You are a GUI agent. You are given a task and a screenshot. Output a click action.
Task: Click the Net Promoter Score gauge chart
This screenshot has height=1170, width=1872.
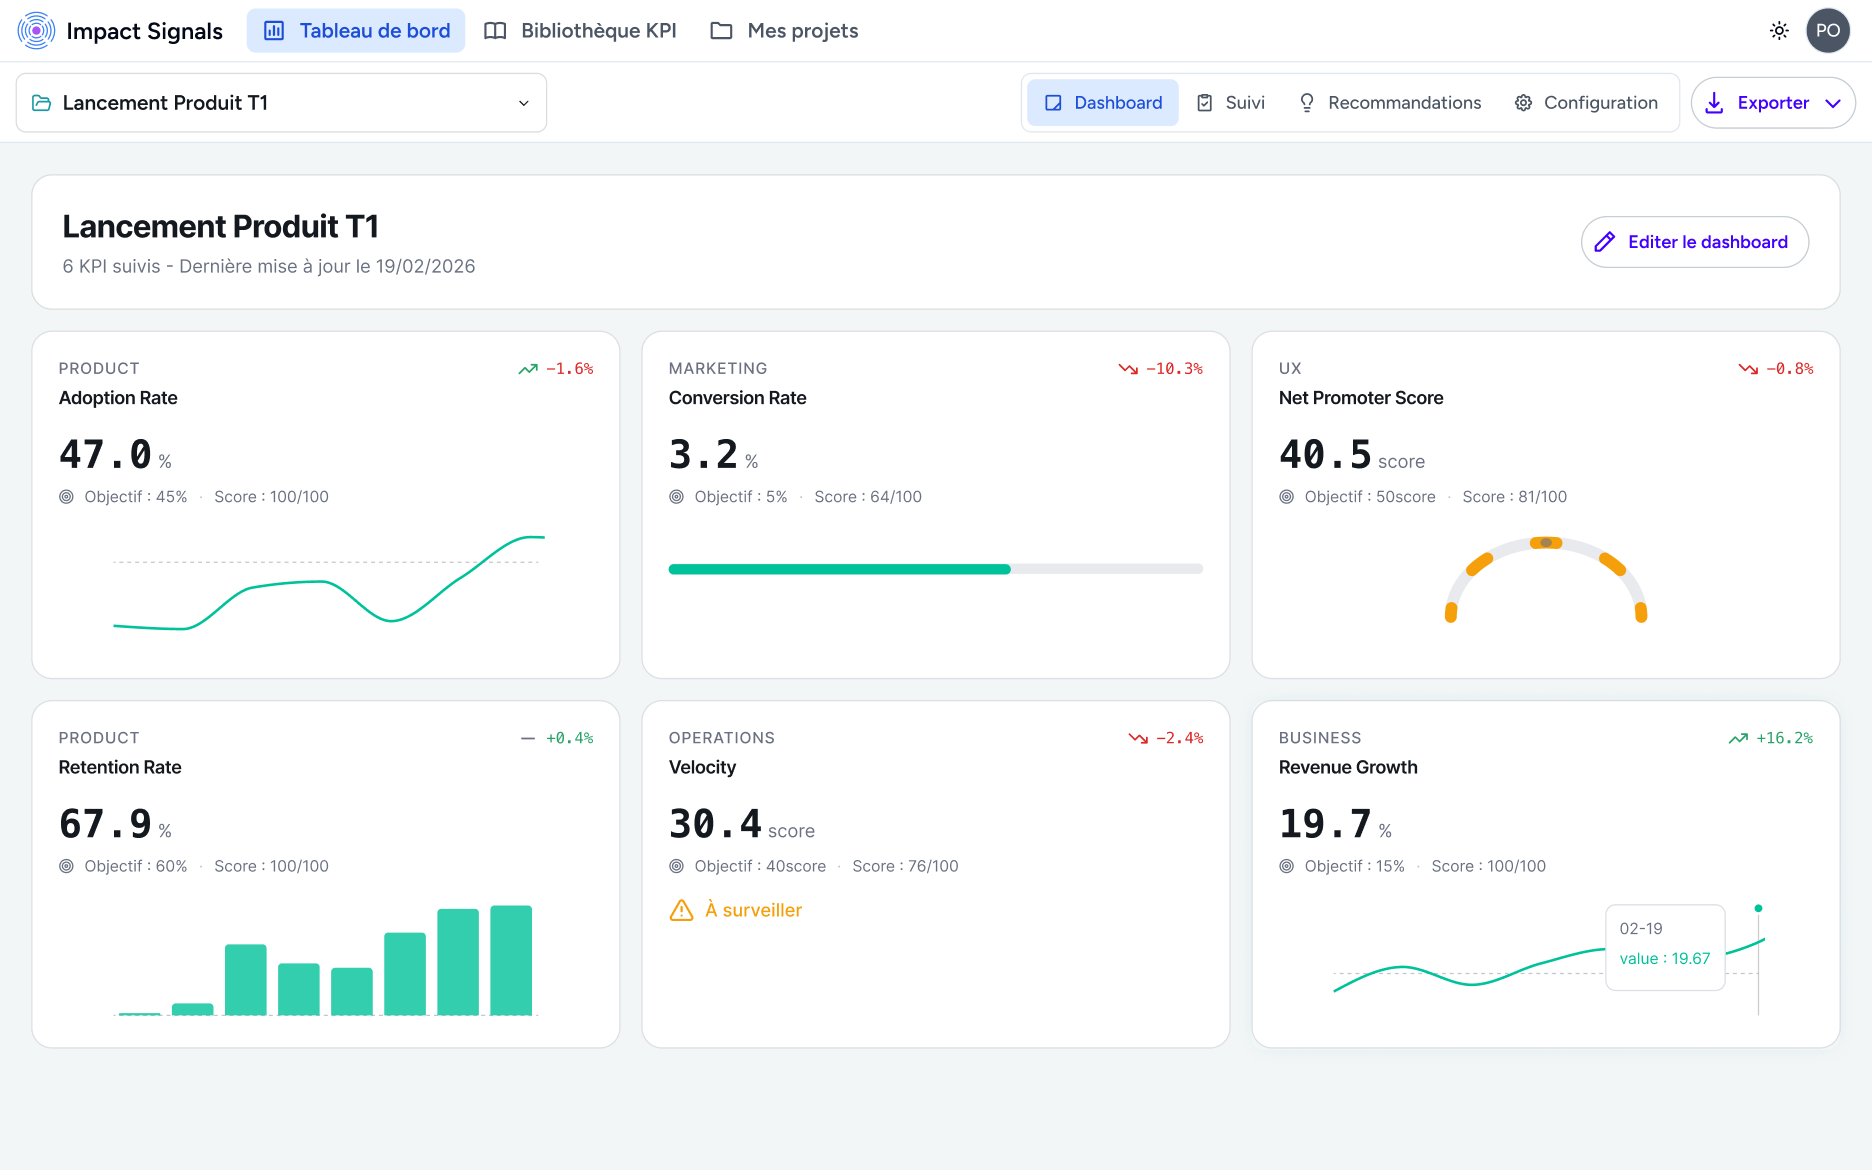[x=1545, y=580]
